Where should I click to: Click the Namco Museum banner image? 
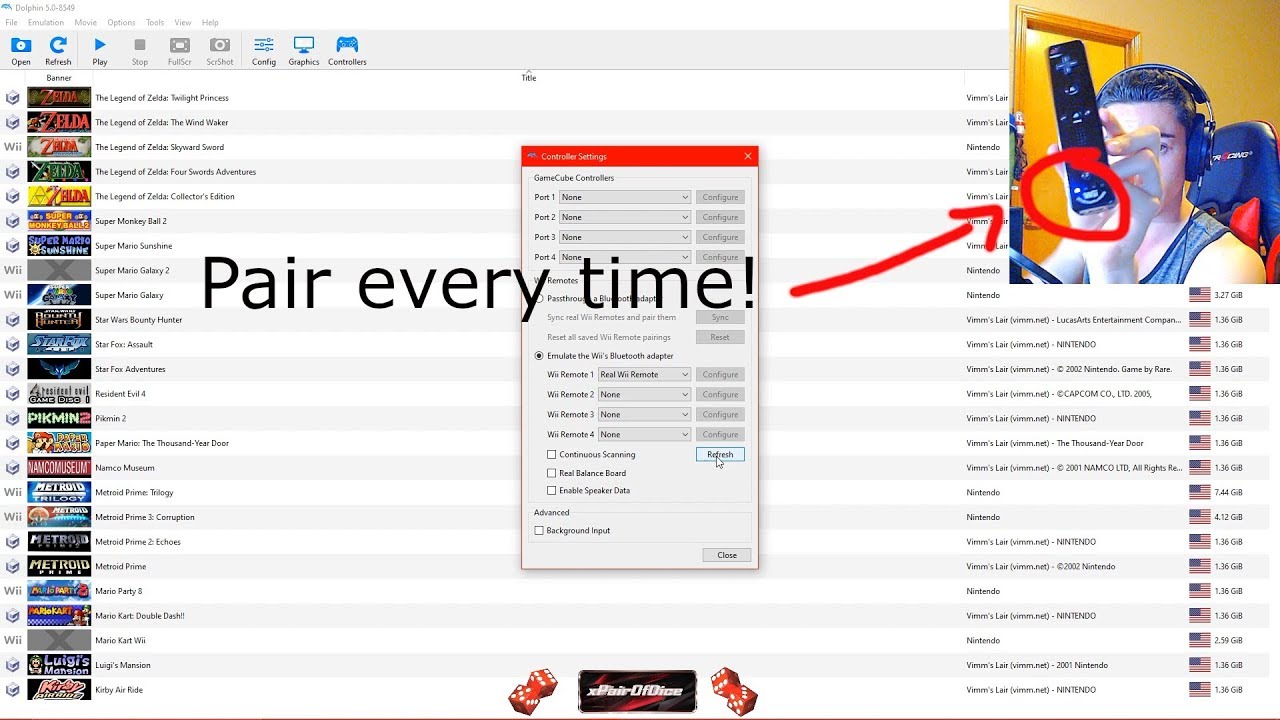(x=59, y=468)
